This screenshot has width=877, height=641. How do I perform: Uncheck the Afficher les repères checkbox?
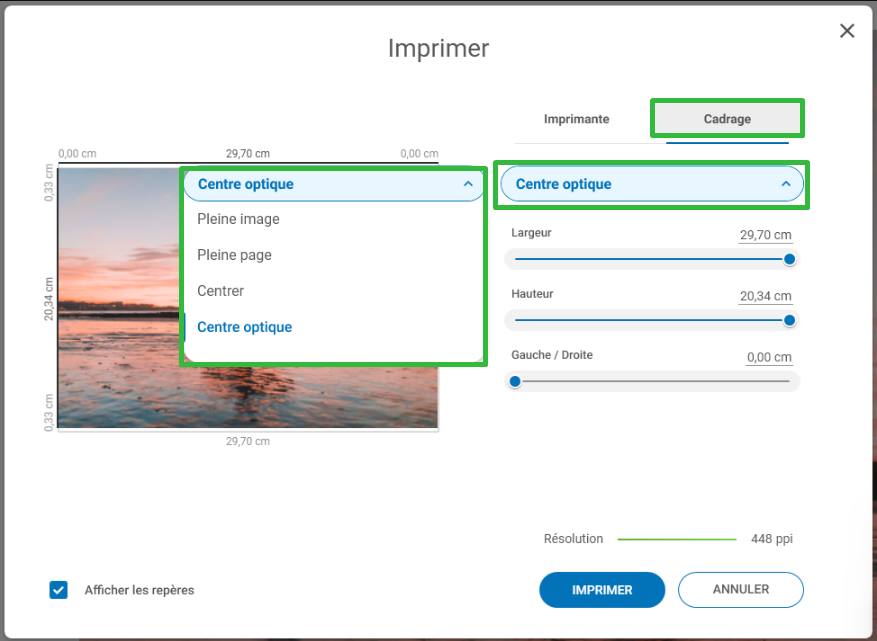click(x=58, y=590)
